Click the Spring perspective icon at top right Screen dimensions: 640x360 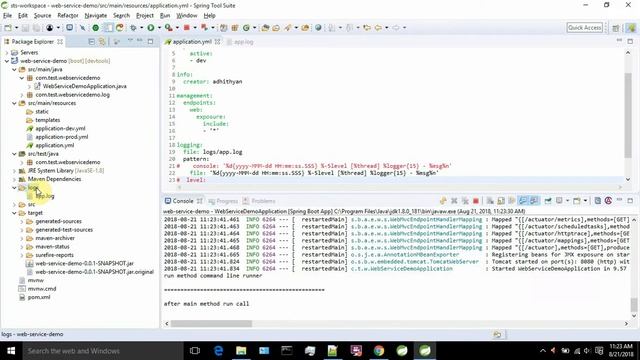pos(631,28)
